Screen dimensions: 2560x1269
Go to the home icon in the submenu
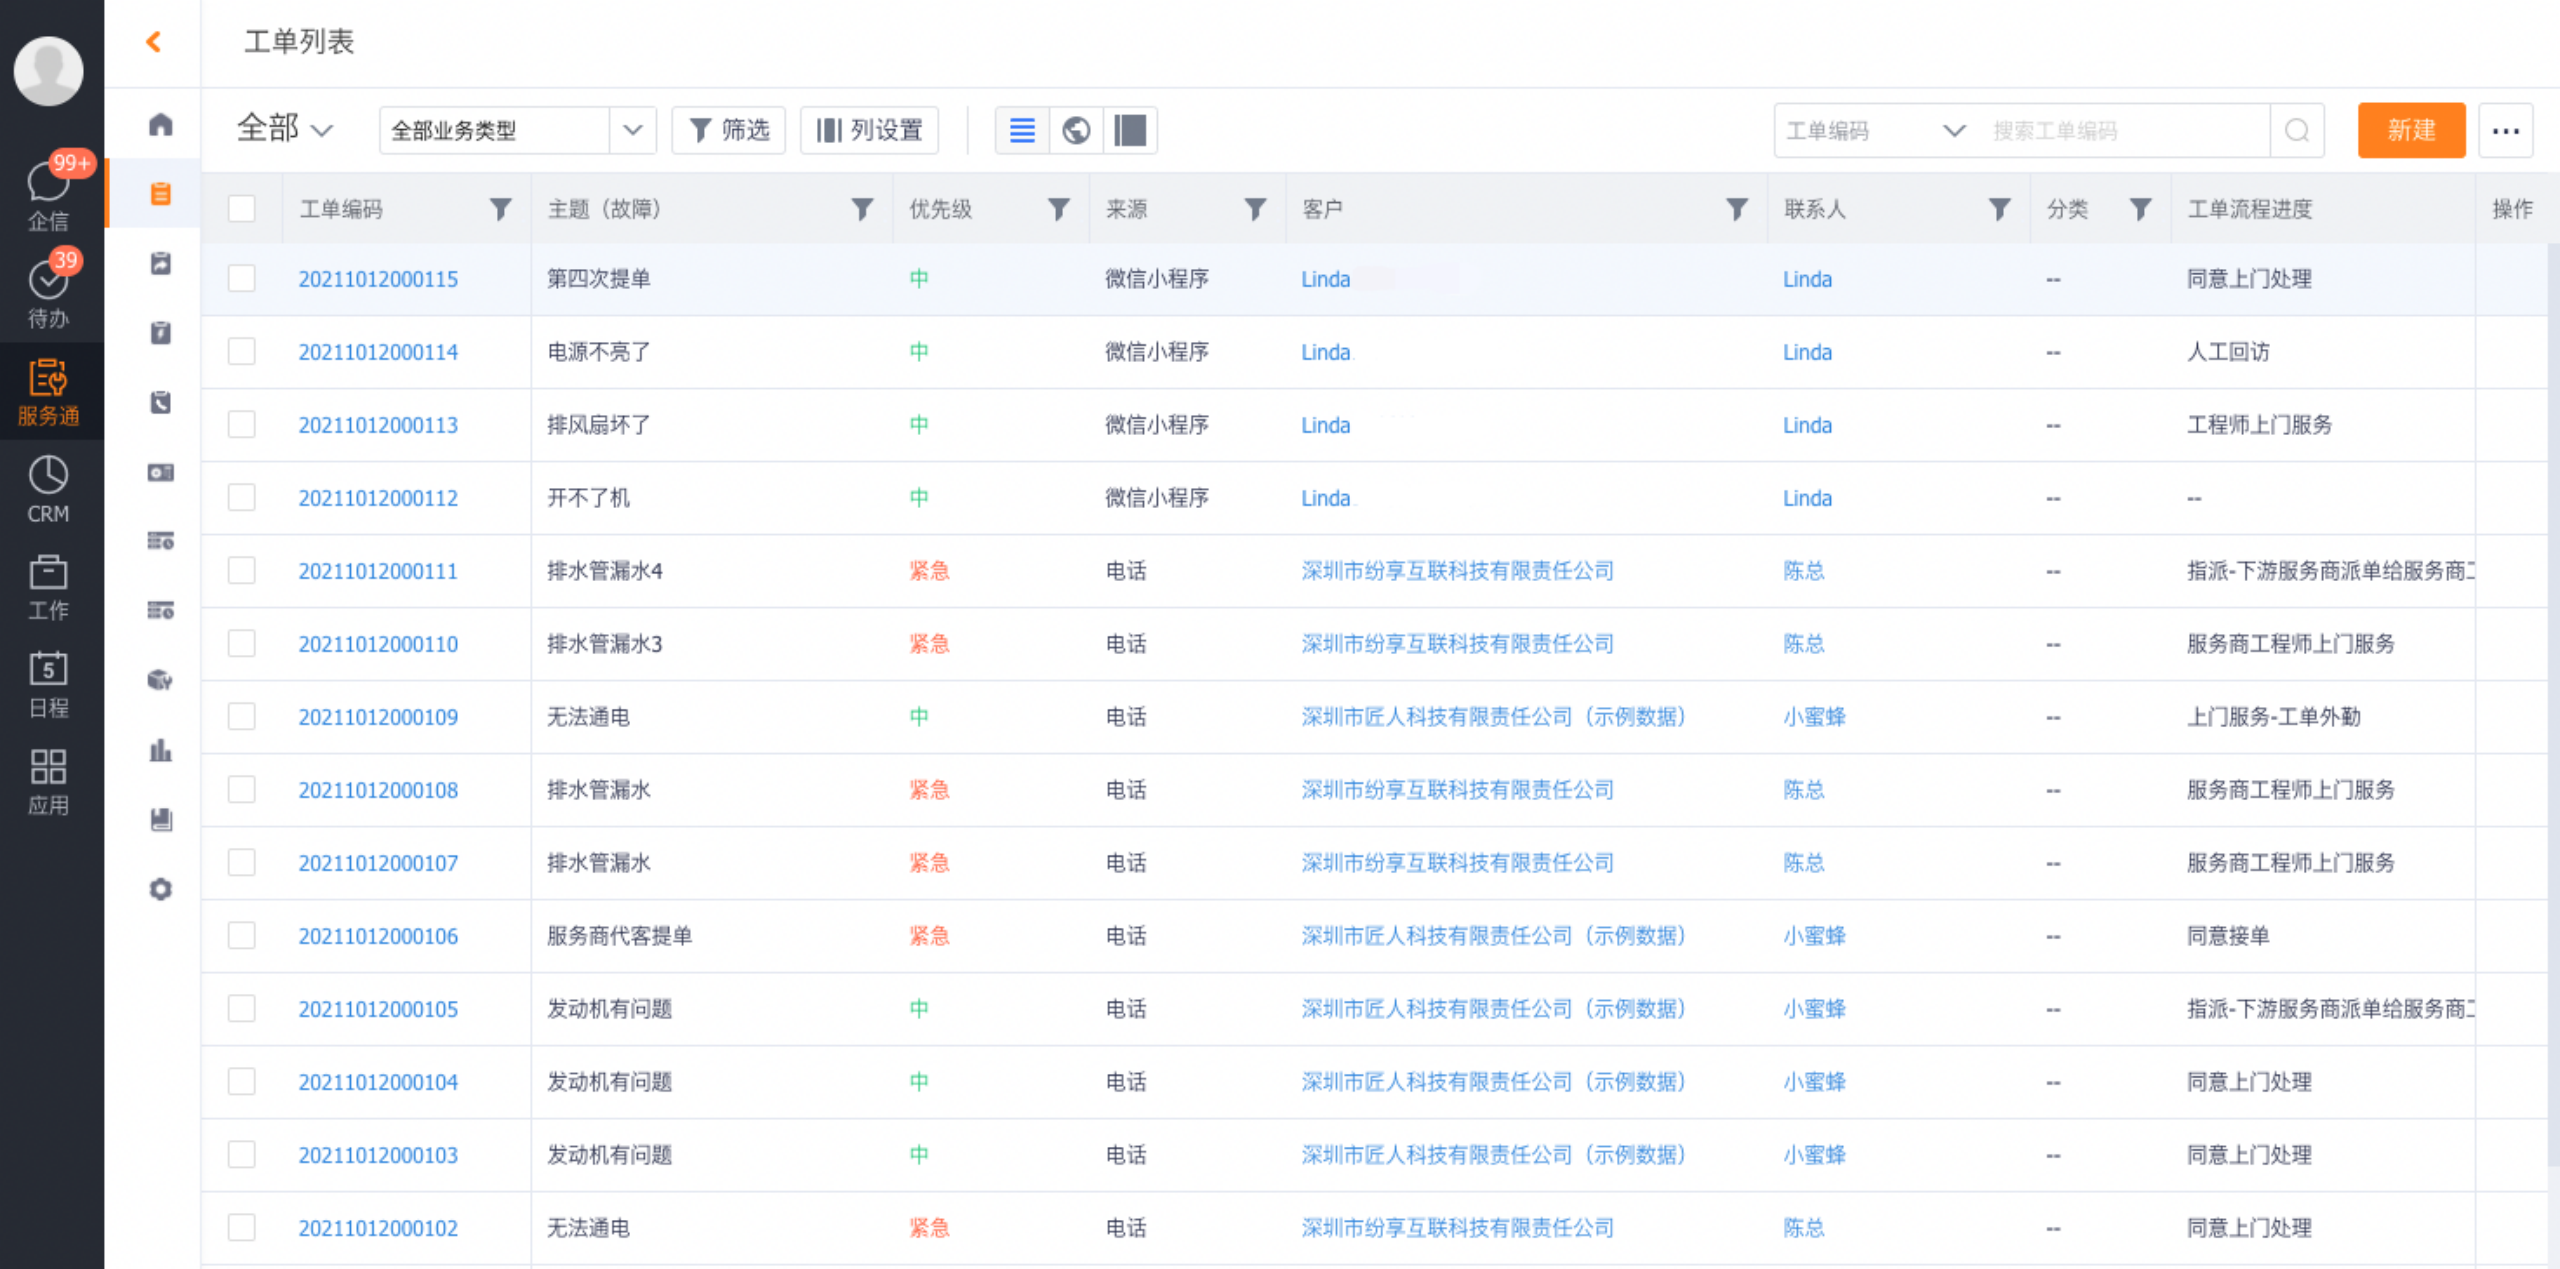coord(160,124)
